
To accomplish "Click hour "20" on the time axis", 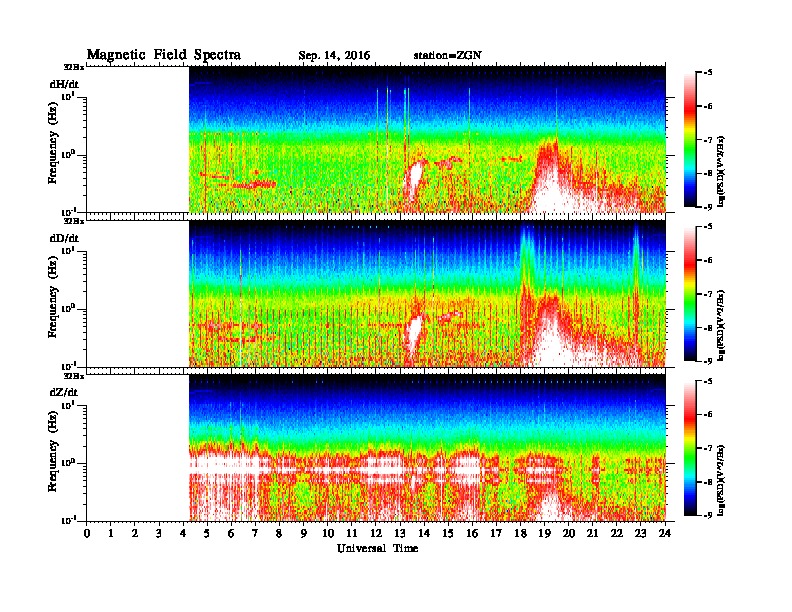I will click(x=569, y=534).
